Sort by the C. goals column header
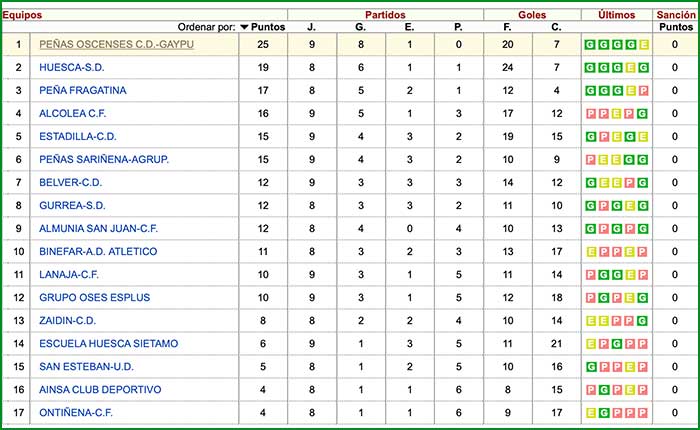The height and width of the screenshot is (430, 700). coord(557,27)
